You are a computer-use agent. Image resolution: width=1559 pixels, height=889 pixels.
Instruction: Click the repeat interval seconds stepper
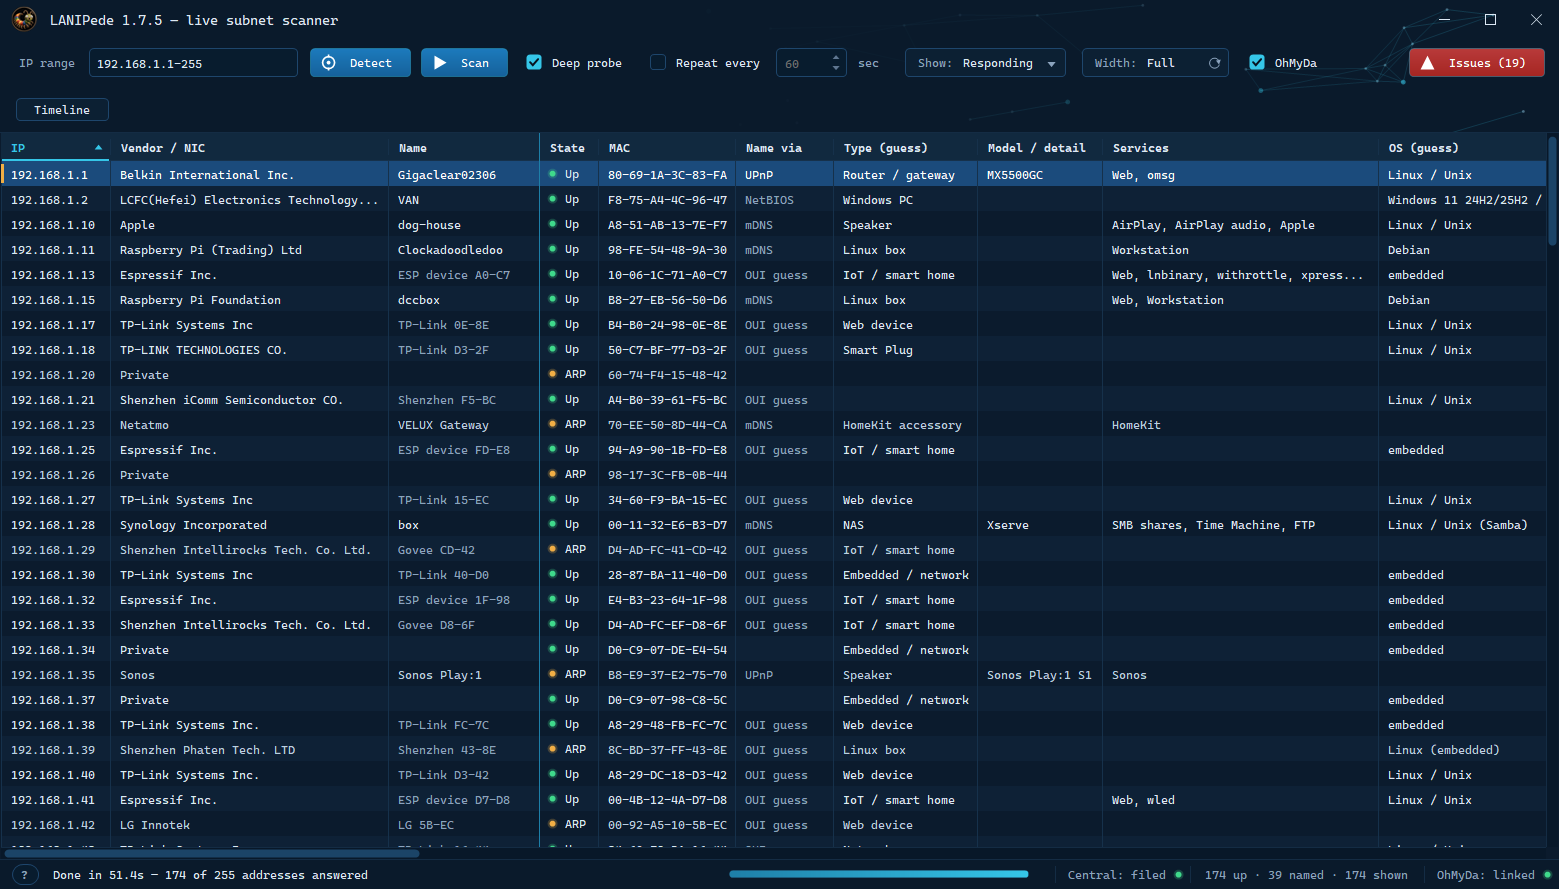pyautogui.click(x=836, y=63)
